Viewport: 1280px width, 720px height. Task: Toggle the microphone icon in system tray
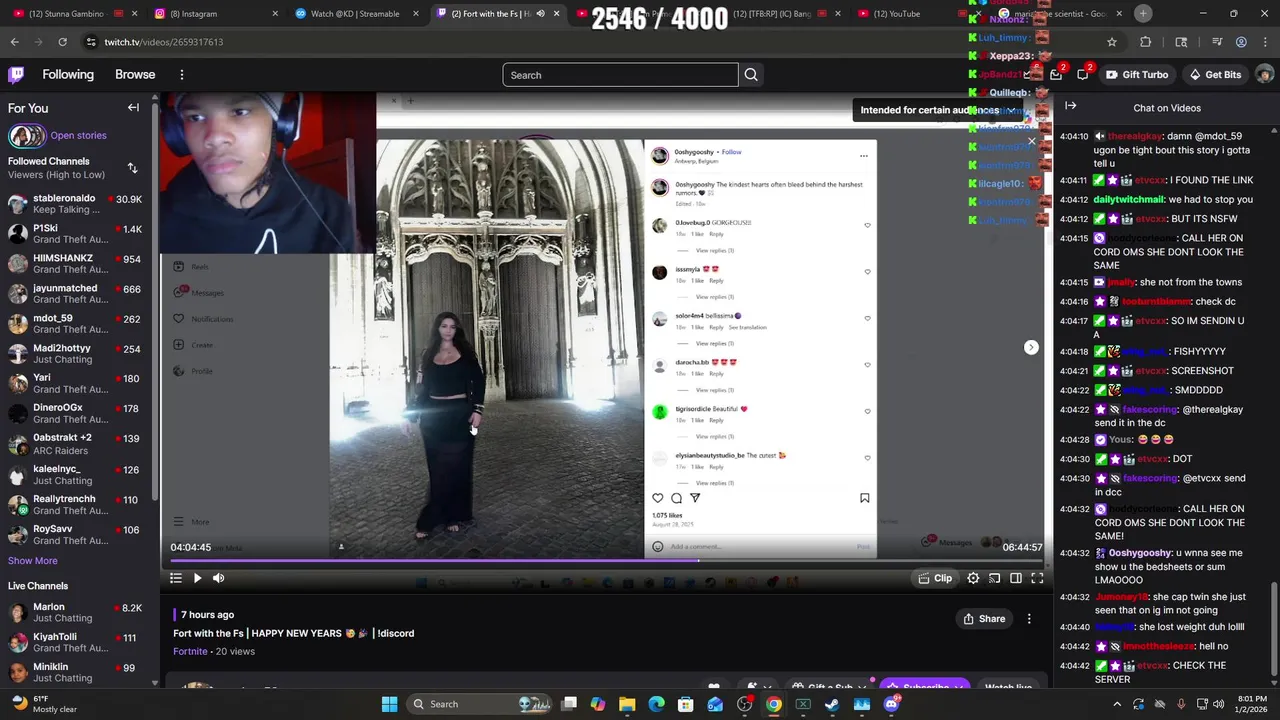pyautogui.click(x=1181, y=704)
